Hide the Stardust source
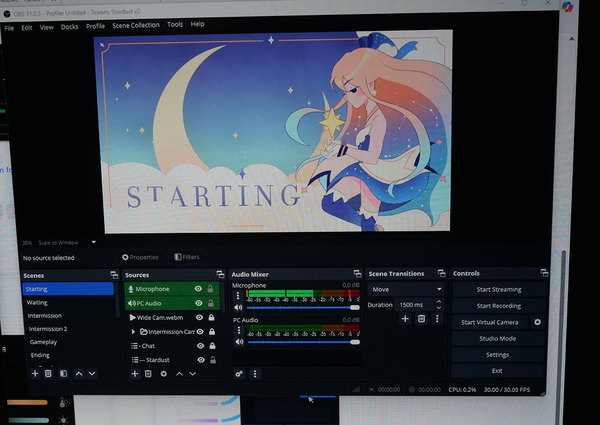Viewport: 600px width, 425px height. [x=201, y=360]
